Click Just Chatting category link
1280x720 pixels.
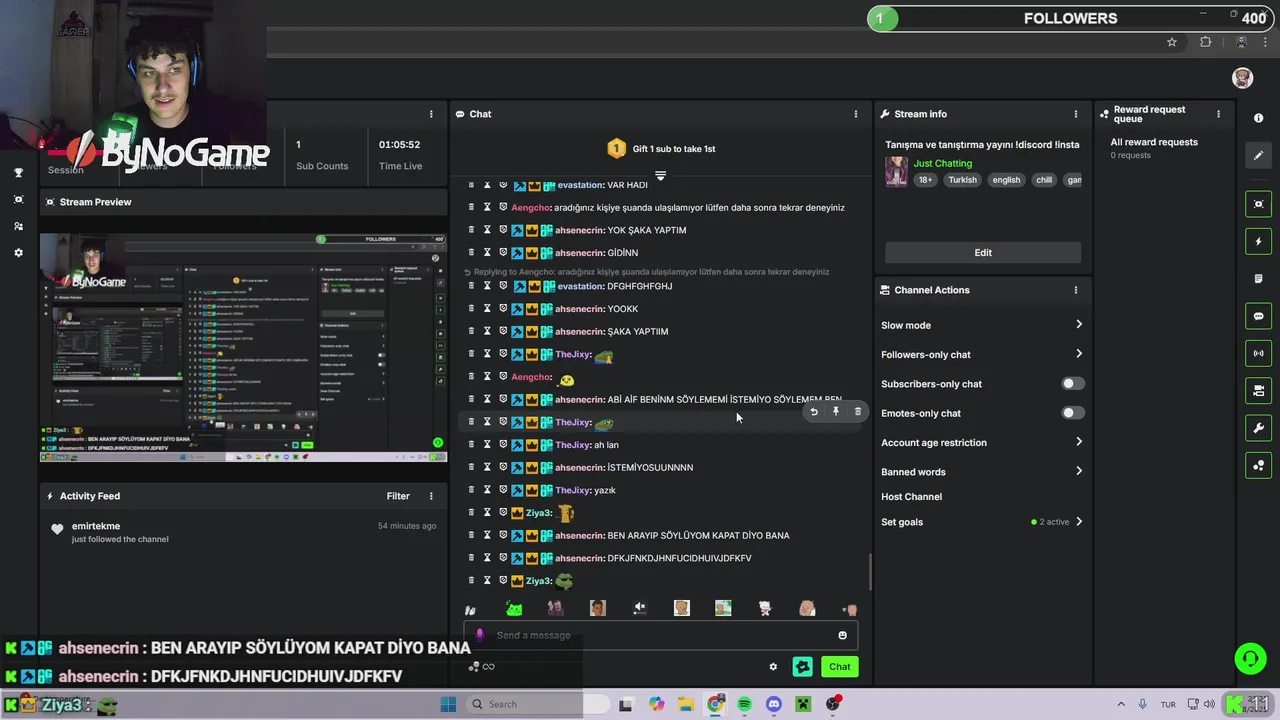click(942, 163)
